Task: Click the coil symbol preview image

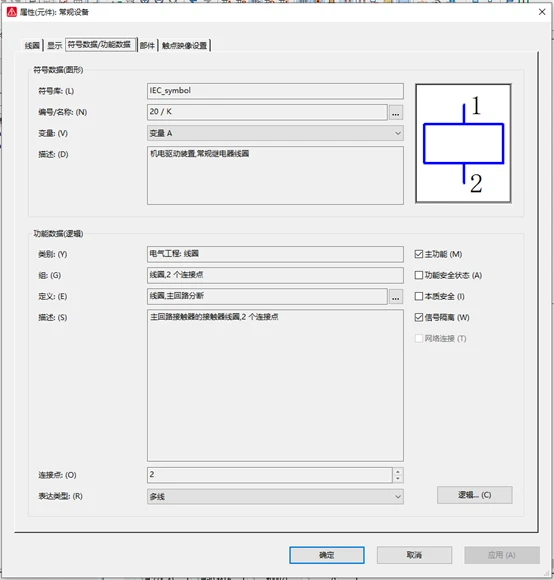Action: tap(463, 144)
